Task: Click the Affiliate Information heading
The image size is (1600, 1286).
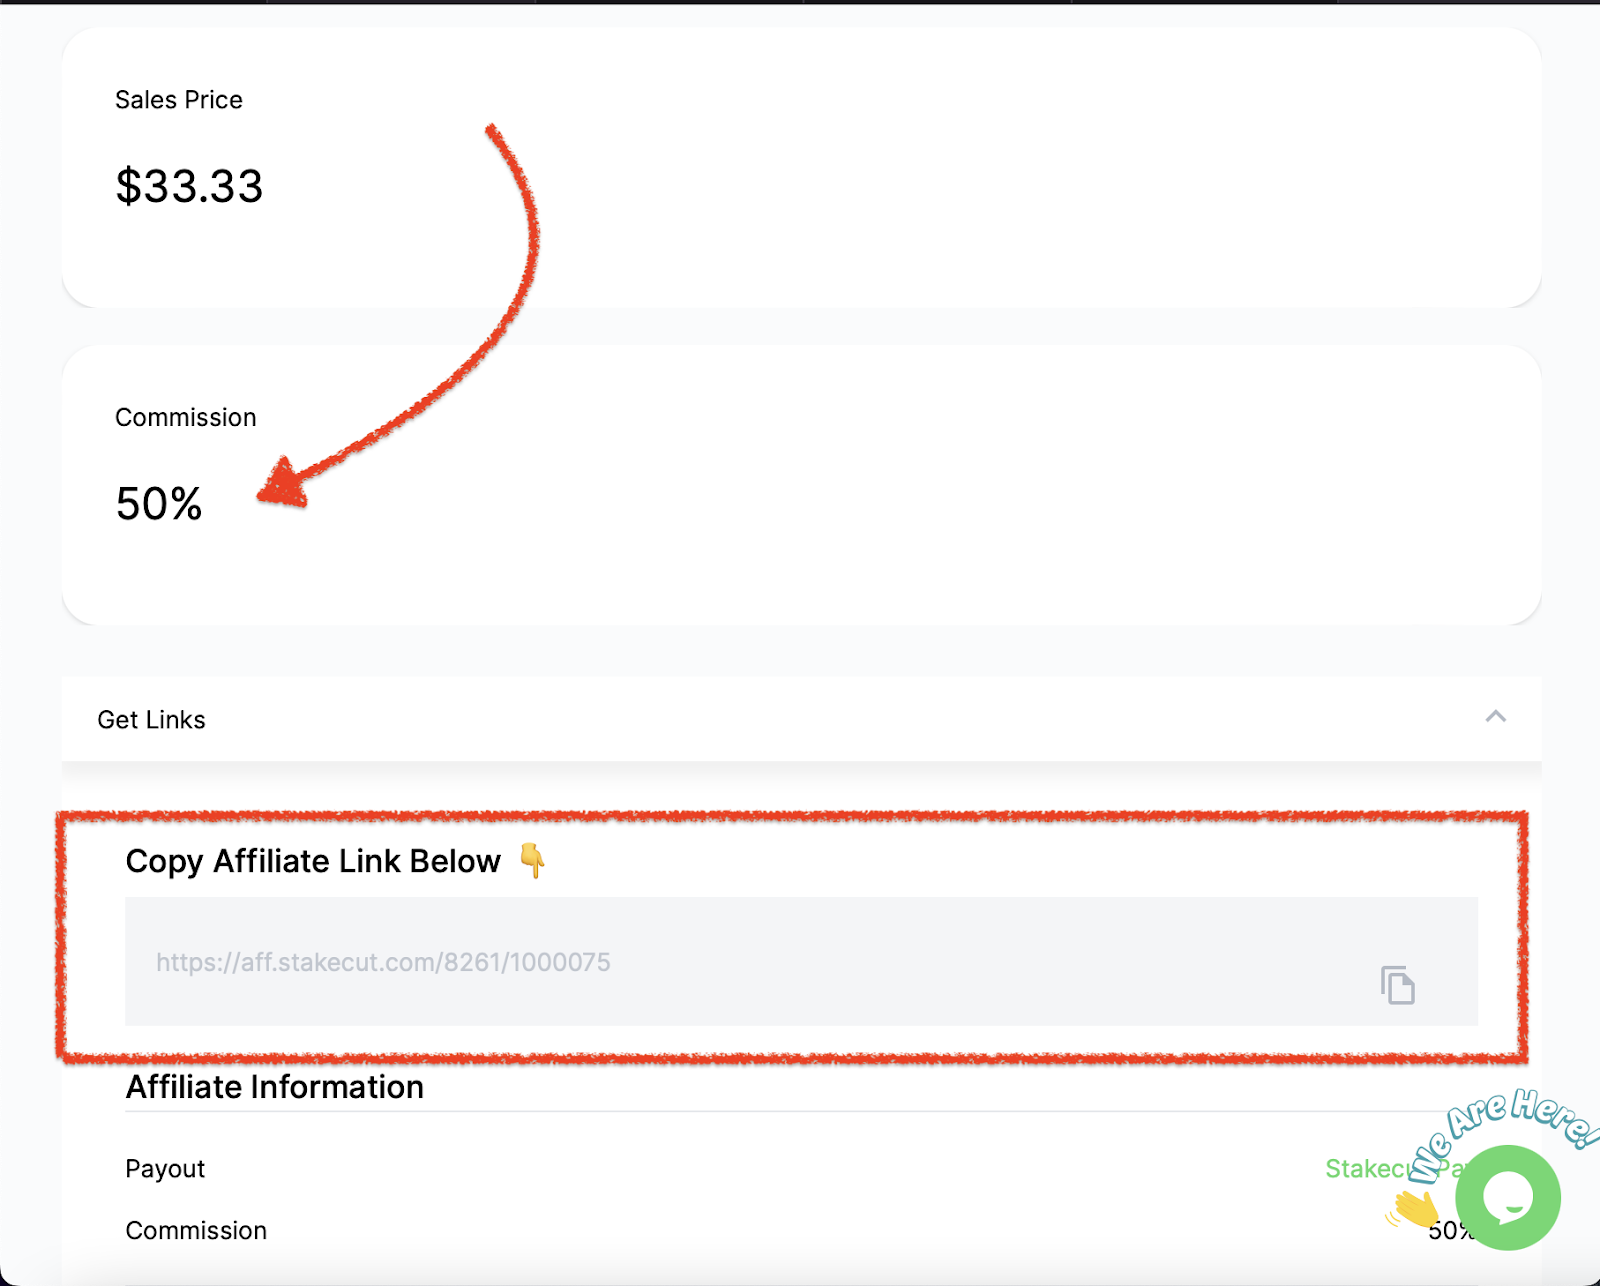Action: pos(274,1087)
